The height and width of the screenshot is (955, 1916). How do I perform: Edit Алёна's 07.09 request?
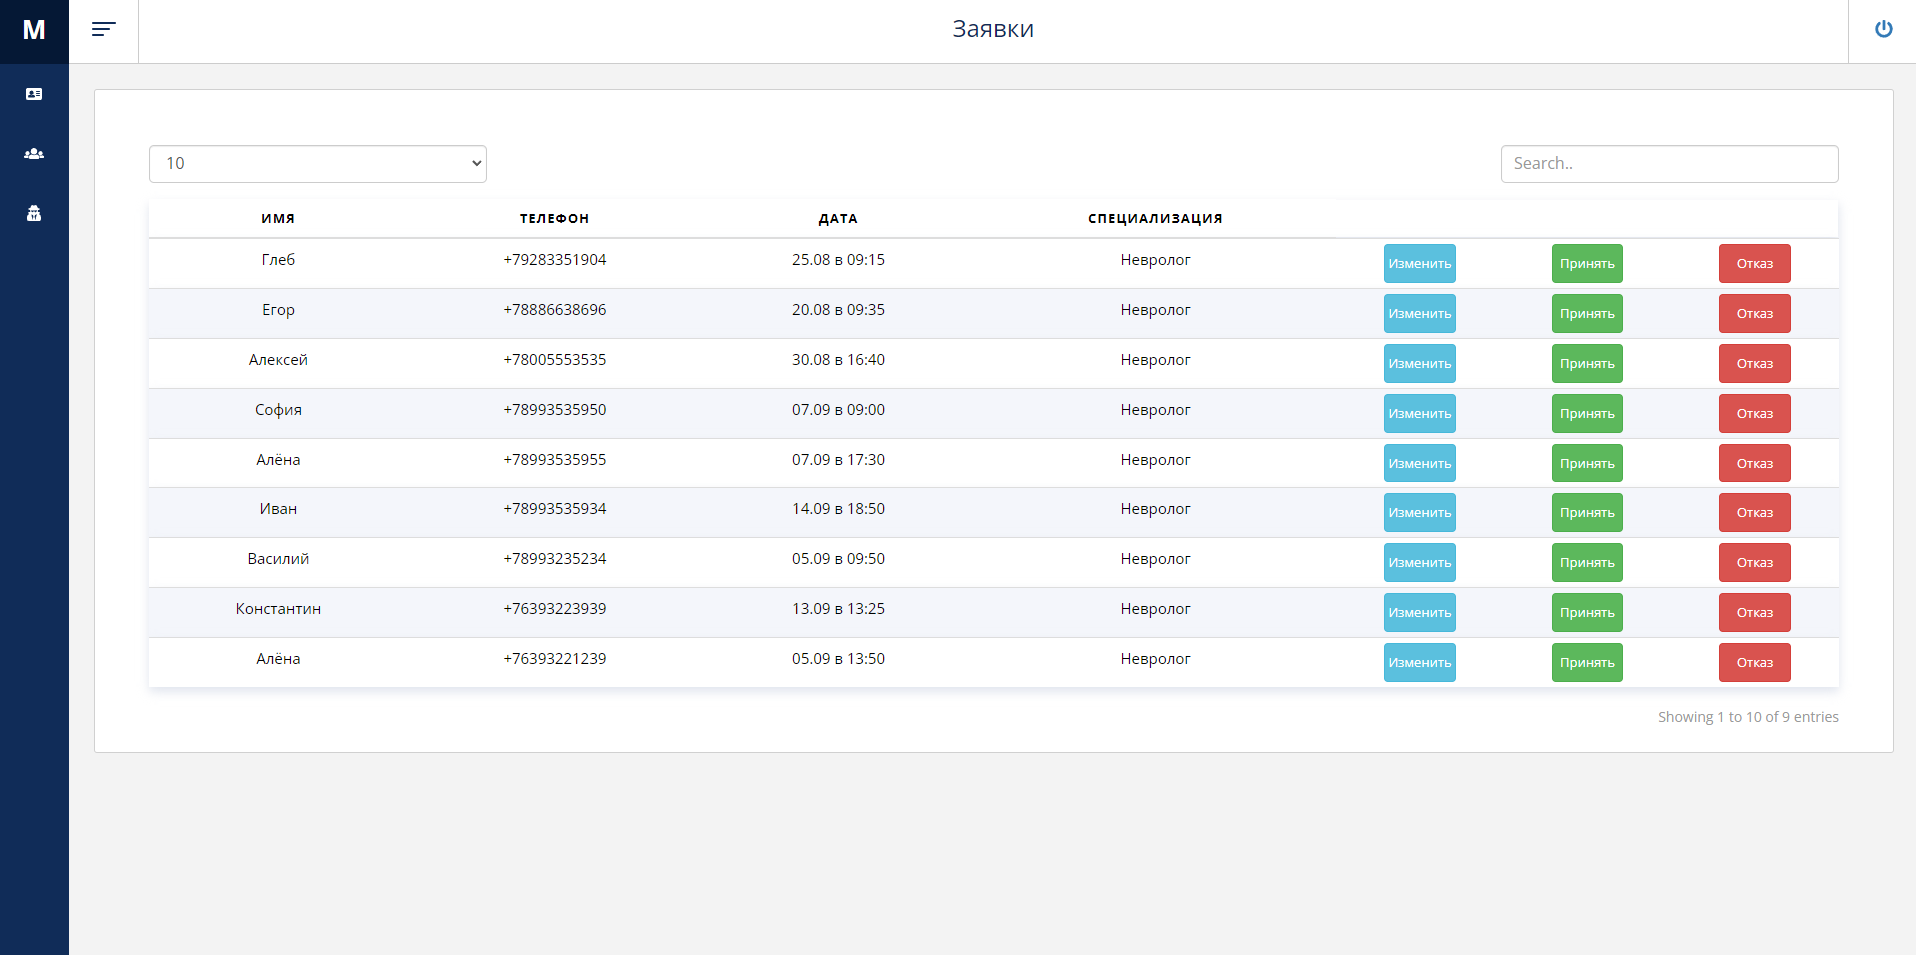(x=1419, y=462)
